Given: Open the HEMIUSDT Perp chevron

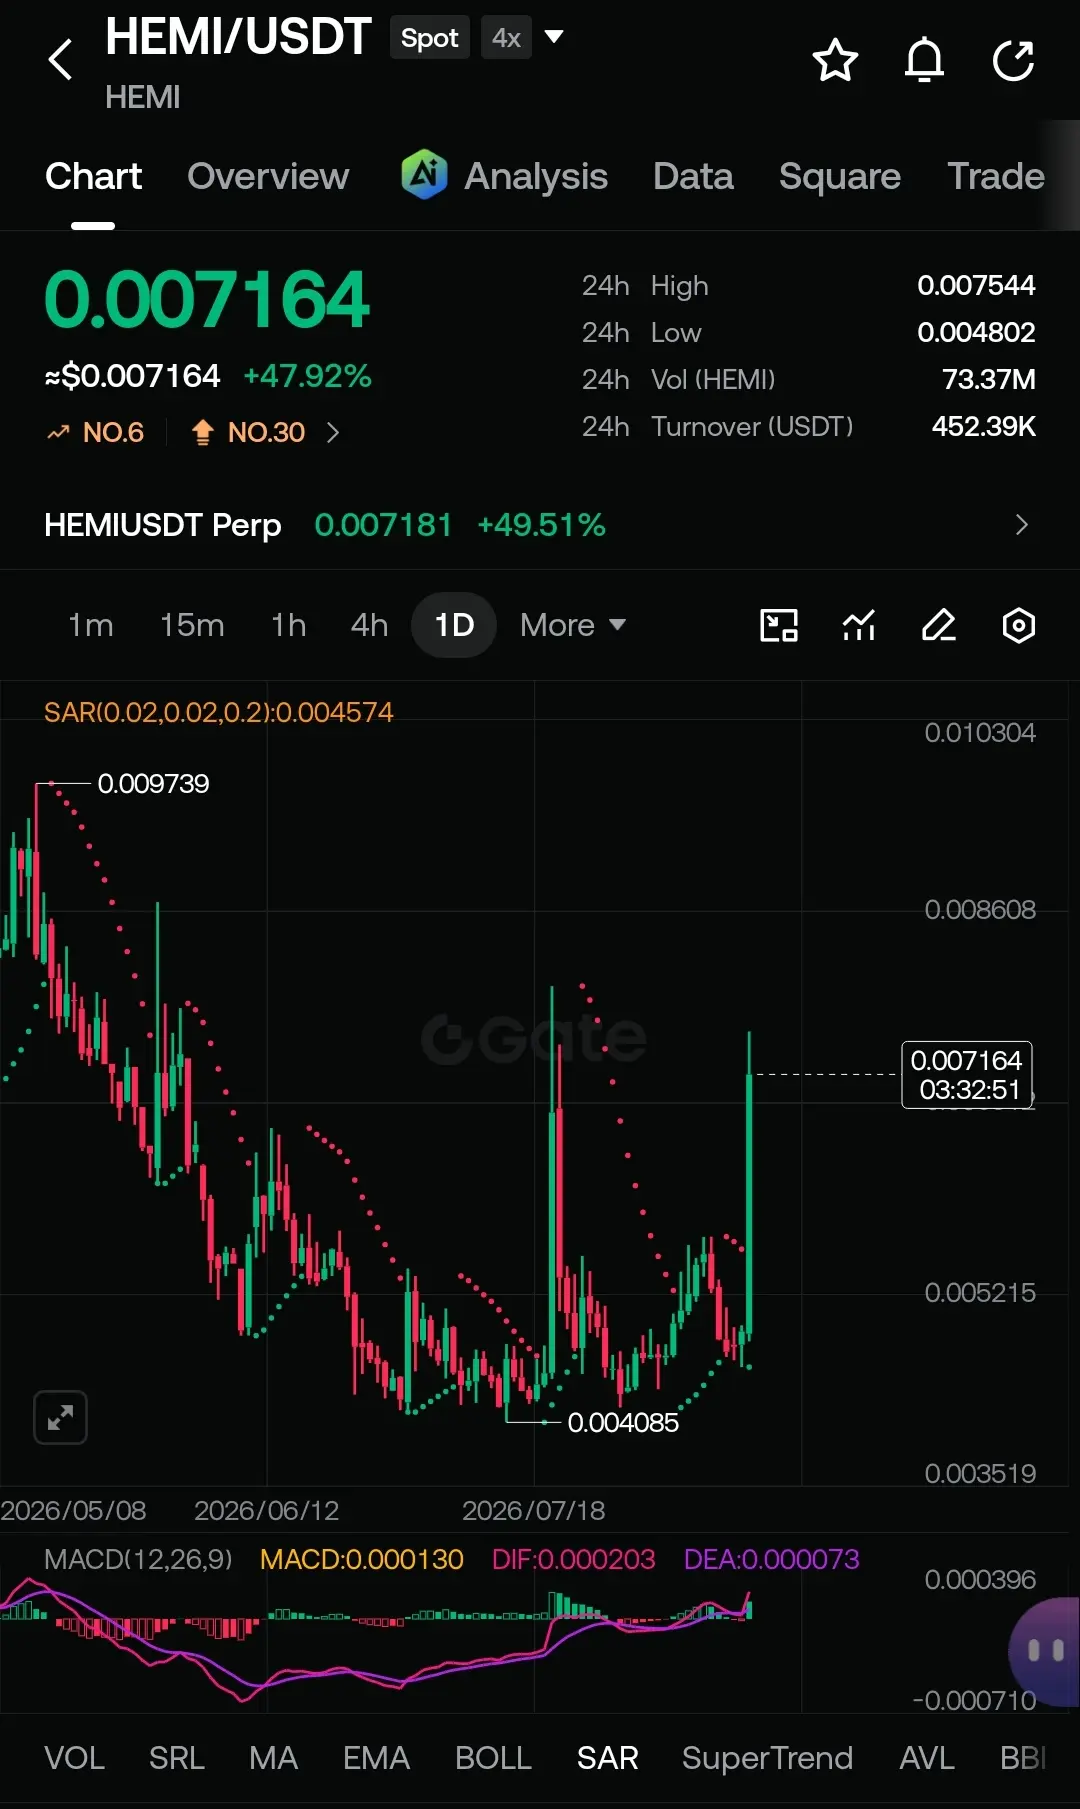Looking at the screenshot, I should click(x=1021, y=525).
